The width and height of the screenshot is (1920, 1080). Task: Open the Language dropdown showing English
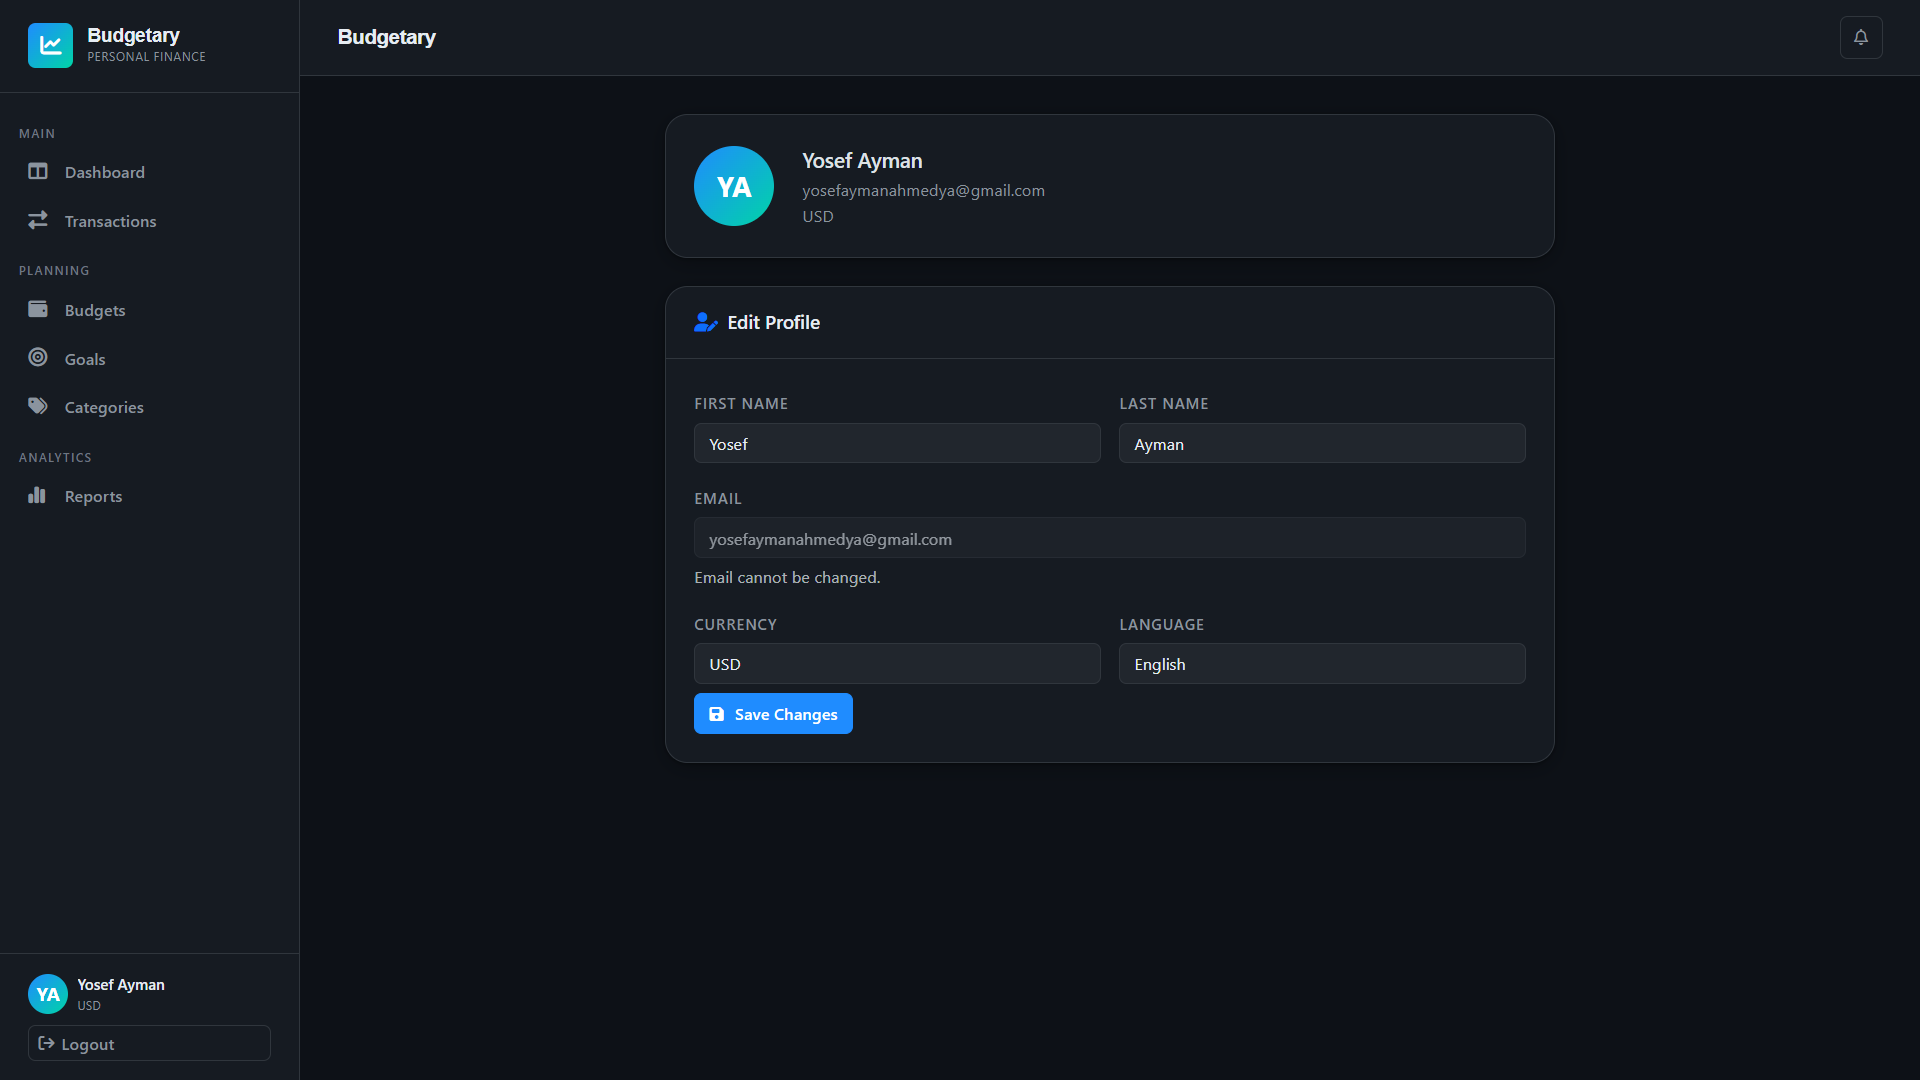coord(1322,664)
